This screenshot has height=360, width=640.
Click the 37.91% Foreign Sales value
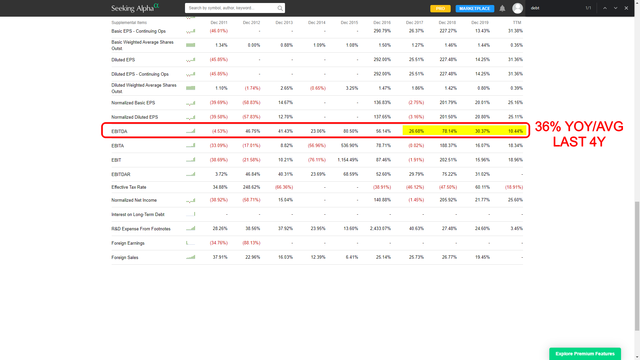220,258
